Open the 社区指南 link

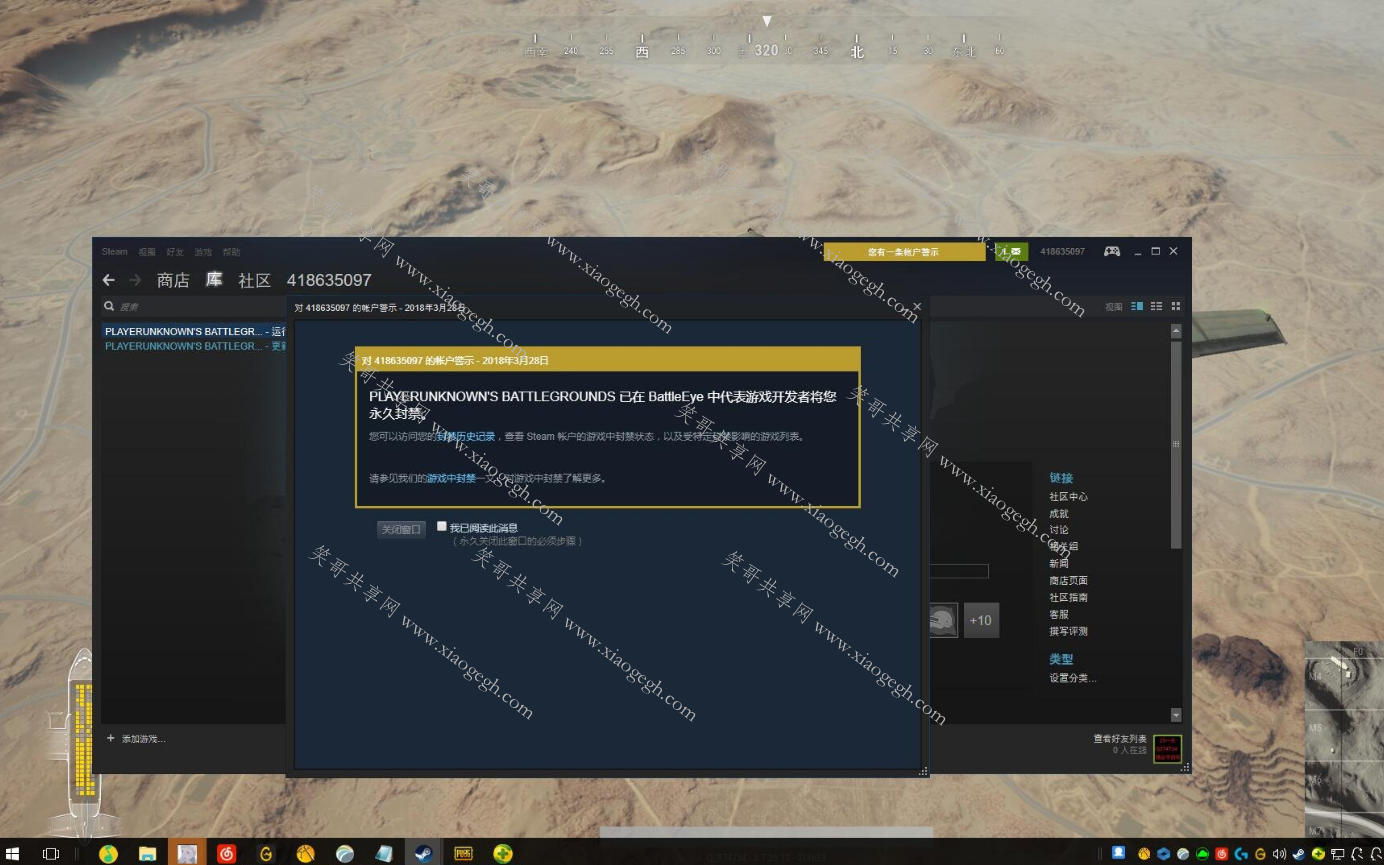click(x=1068, y=597)
